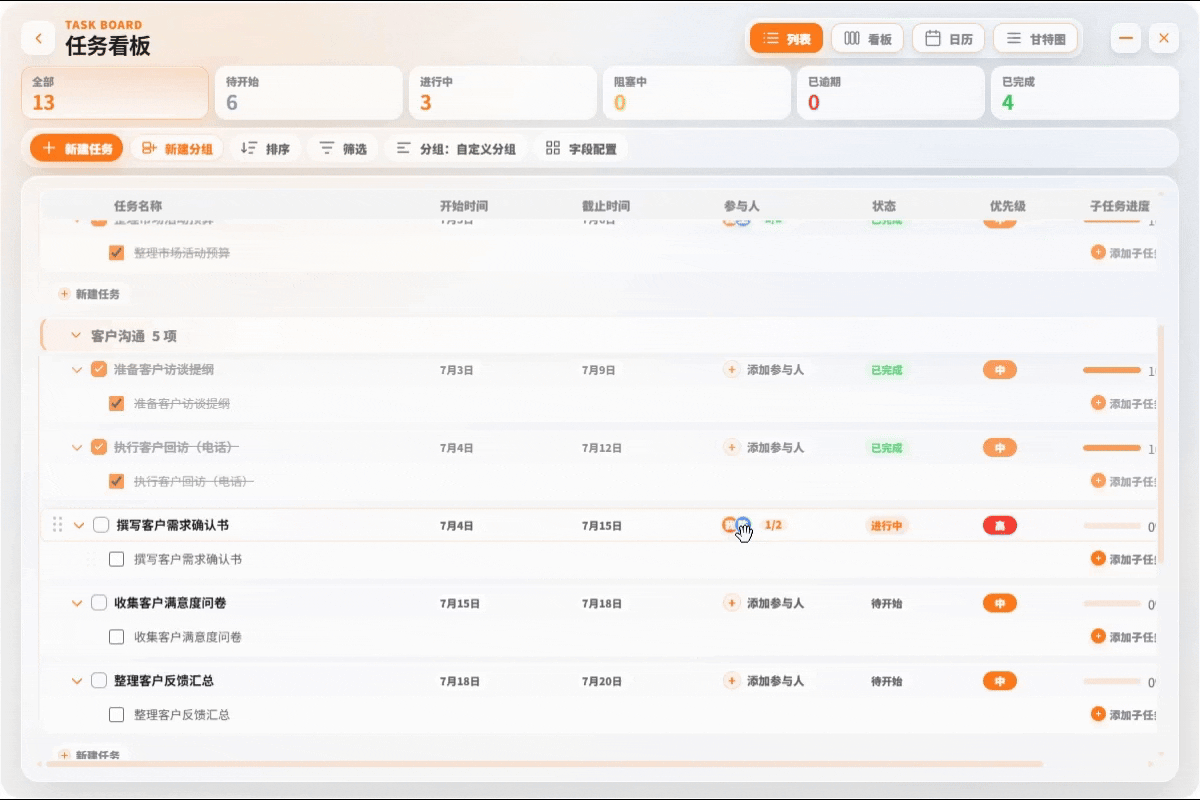The height and width of the screenshot is (800, 1200).
Task: Open the 日历 calendar view
Action: point(949,39)
